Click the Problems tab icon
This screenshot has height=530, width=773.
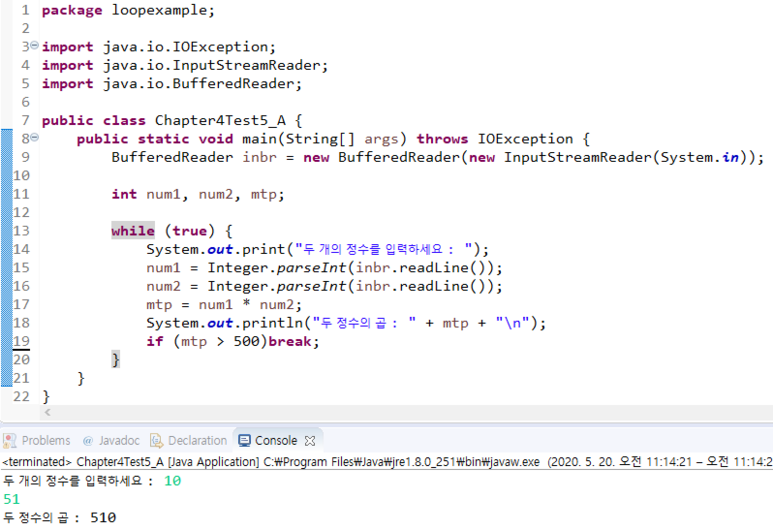10,440
